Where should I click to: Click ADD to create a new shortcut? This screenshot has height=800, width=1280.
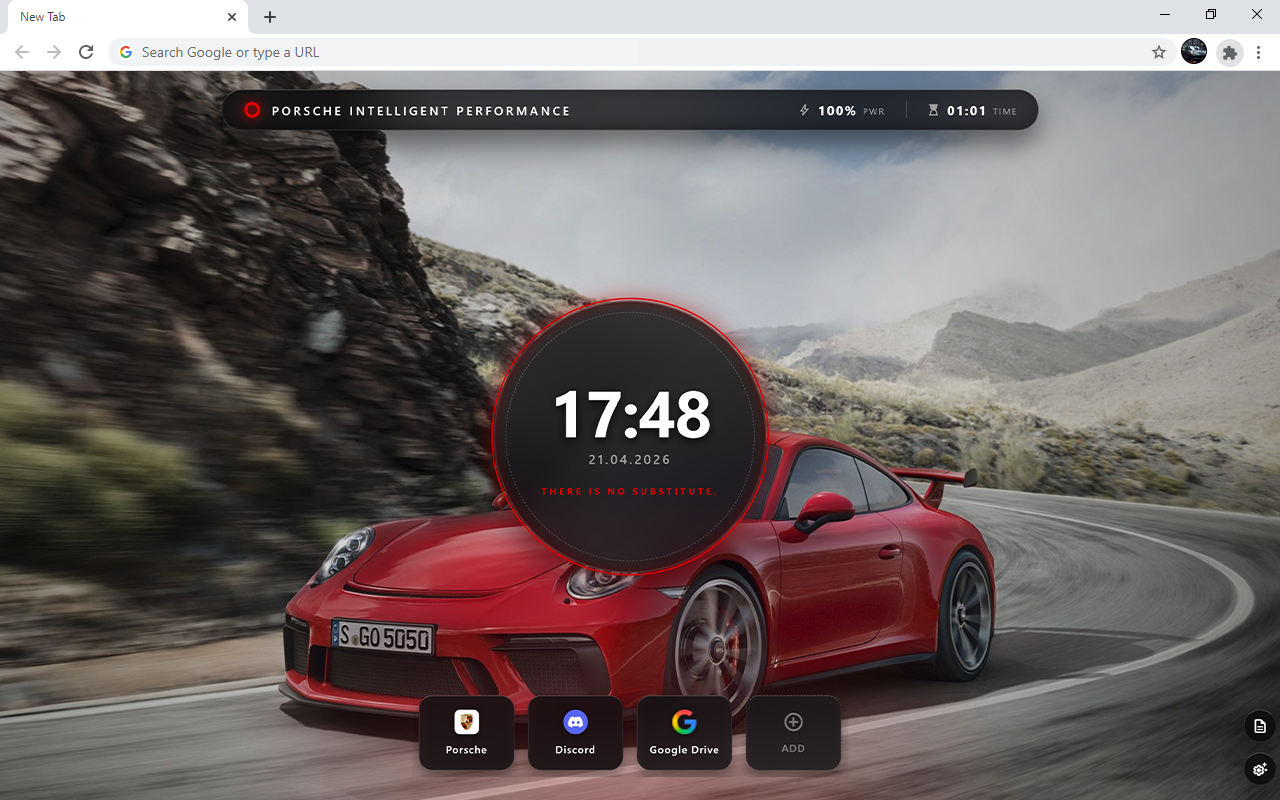tap(793, 733)
